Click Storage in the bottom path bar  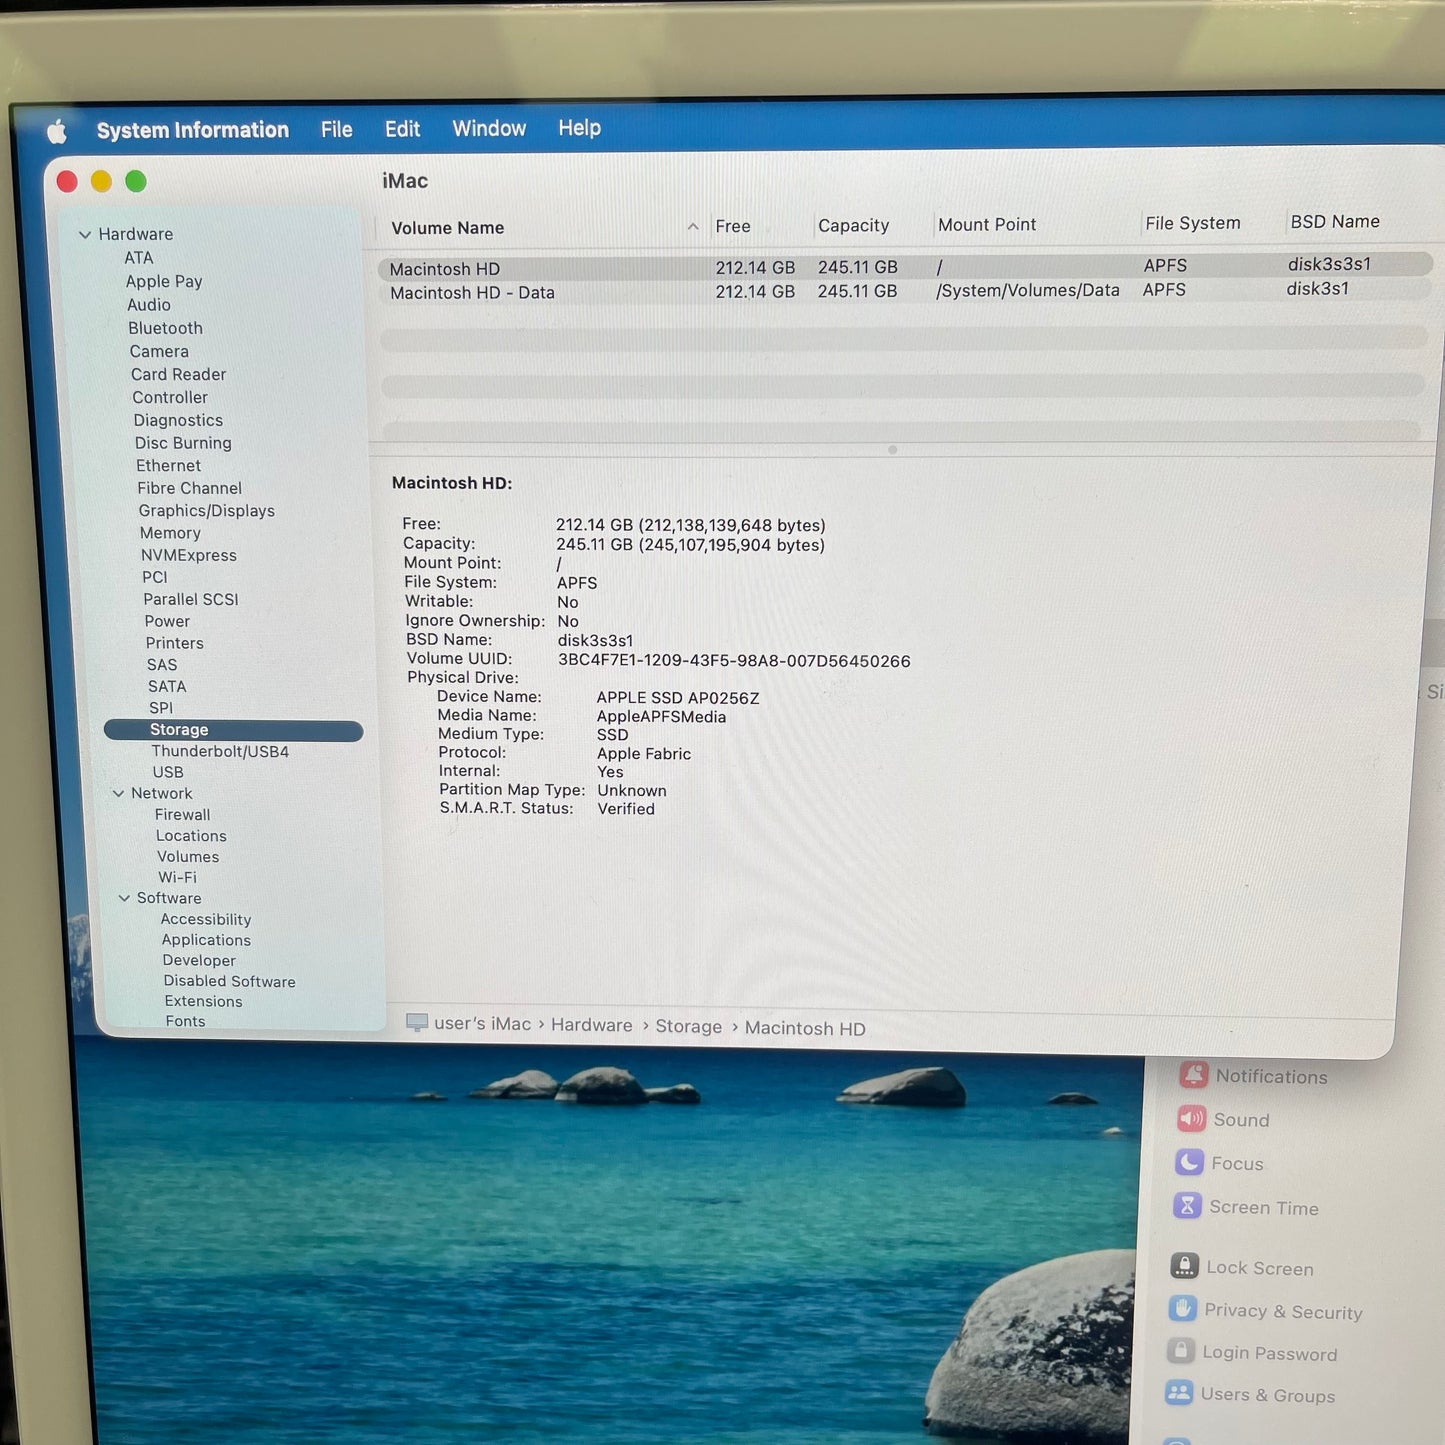tap(689, 1026)
